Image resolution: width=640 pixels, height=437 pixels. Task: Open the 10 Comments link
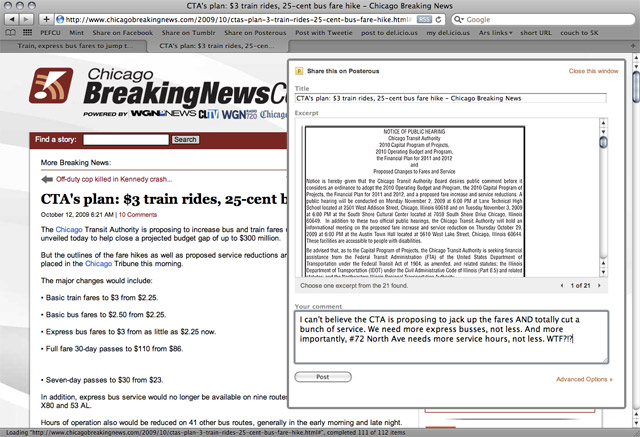(x=138, y=215)
